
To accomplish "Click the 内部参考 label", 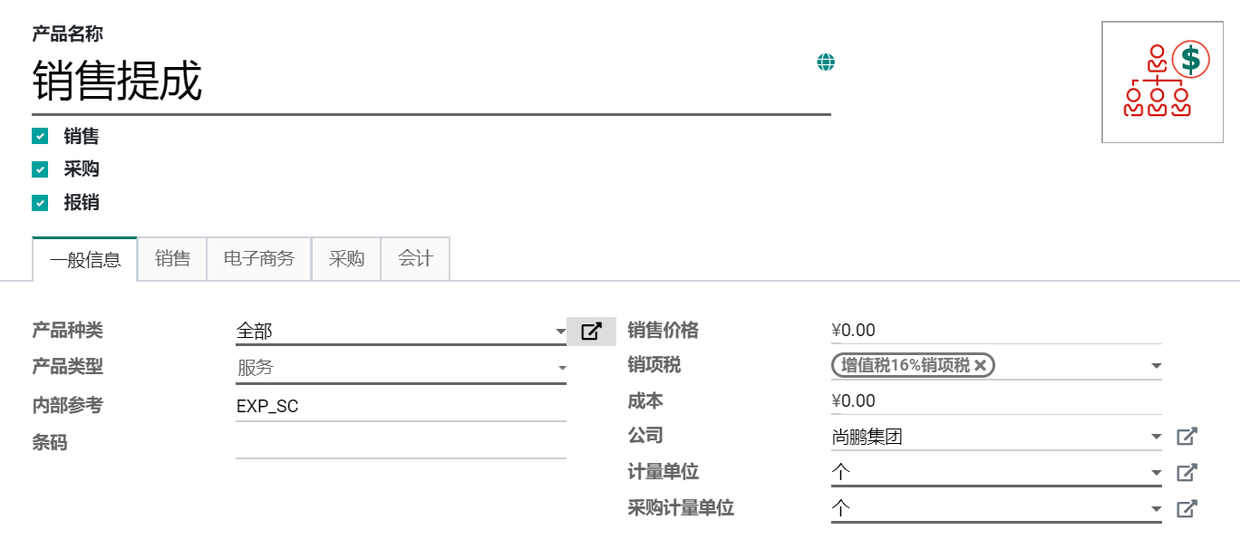I will [x=67, y=405].
